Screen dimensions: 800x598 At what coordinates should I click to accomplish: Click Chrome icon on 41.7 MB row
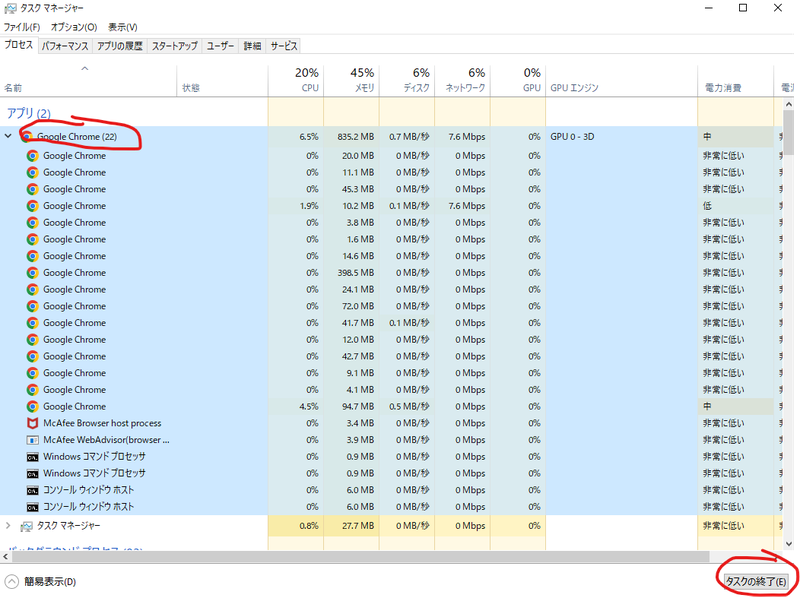pyautogui.click(x=33, y=323)
